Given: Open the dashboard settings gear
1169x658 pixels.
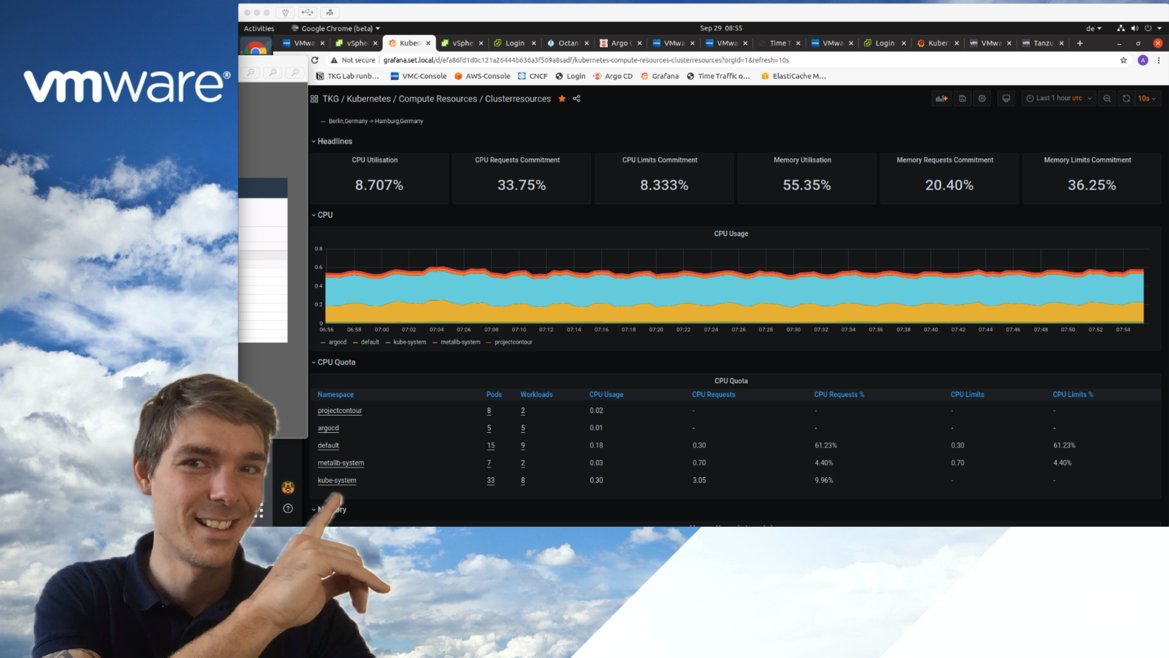Looking at the screenshot, I should coord(982,98).
